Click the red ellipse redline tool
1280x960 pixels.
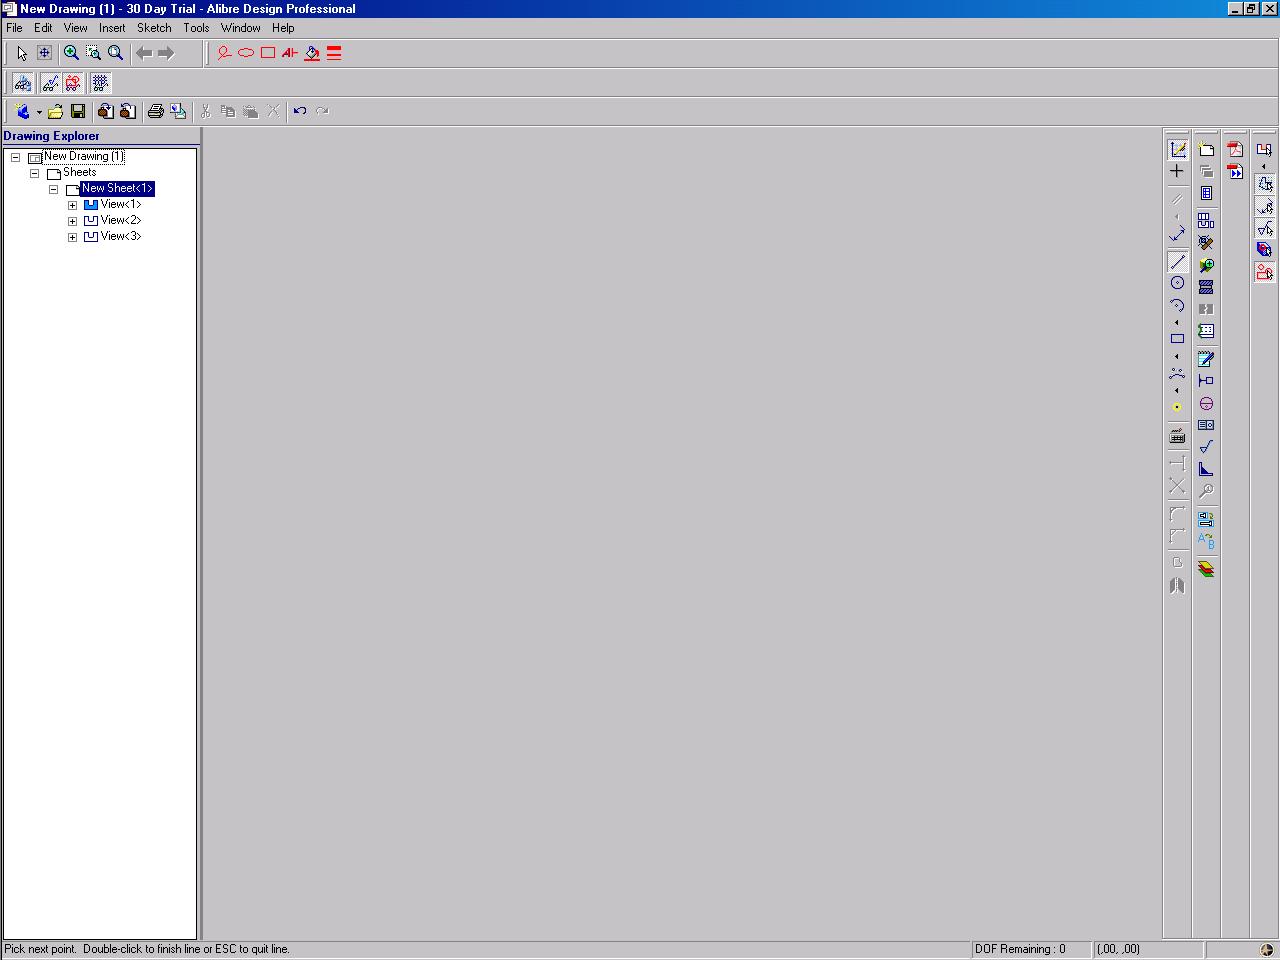tap(246, 53)
